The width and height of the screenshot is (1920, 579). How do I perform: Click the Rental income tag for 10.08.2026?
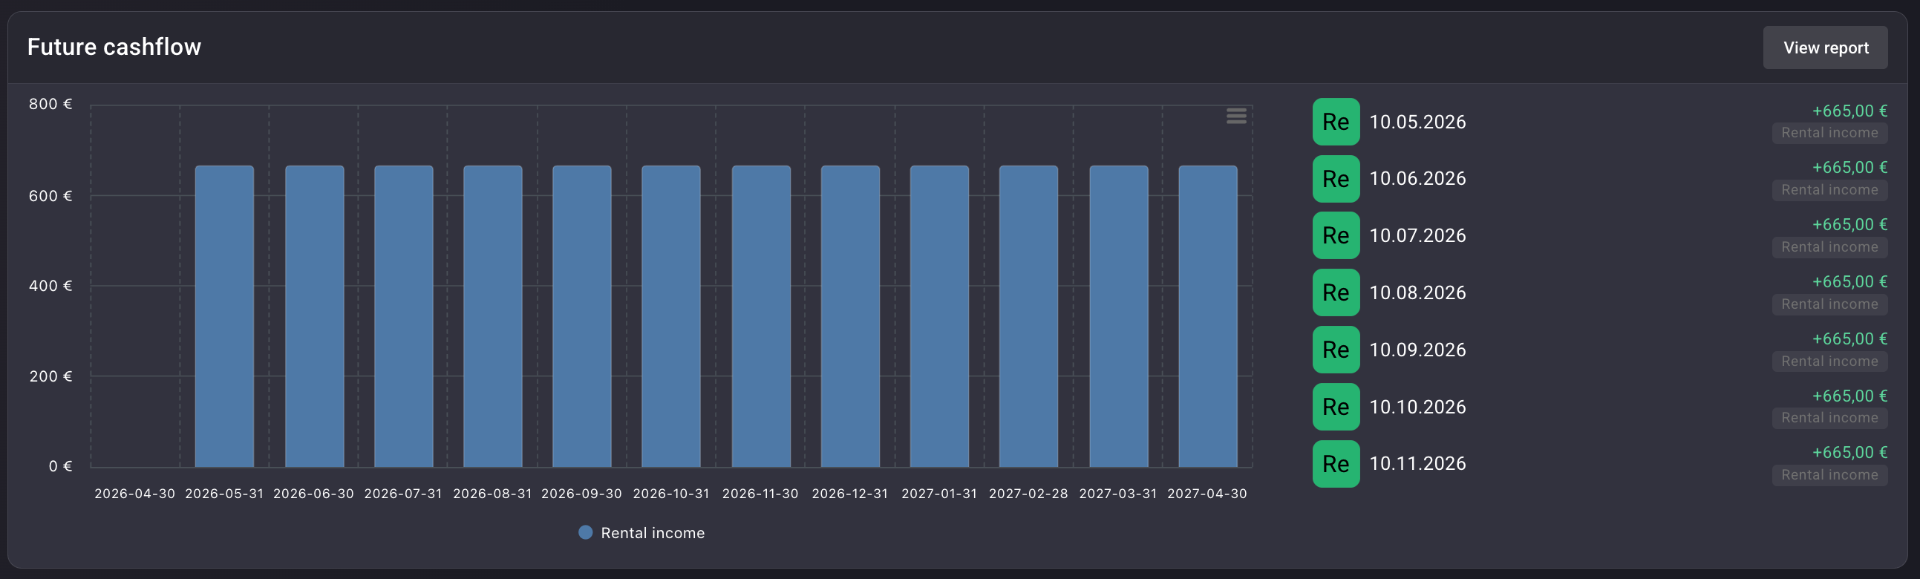coord(1830,304)
